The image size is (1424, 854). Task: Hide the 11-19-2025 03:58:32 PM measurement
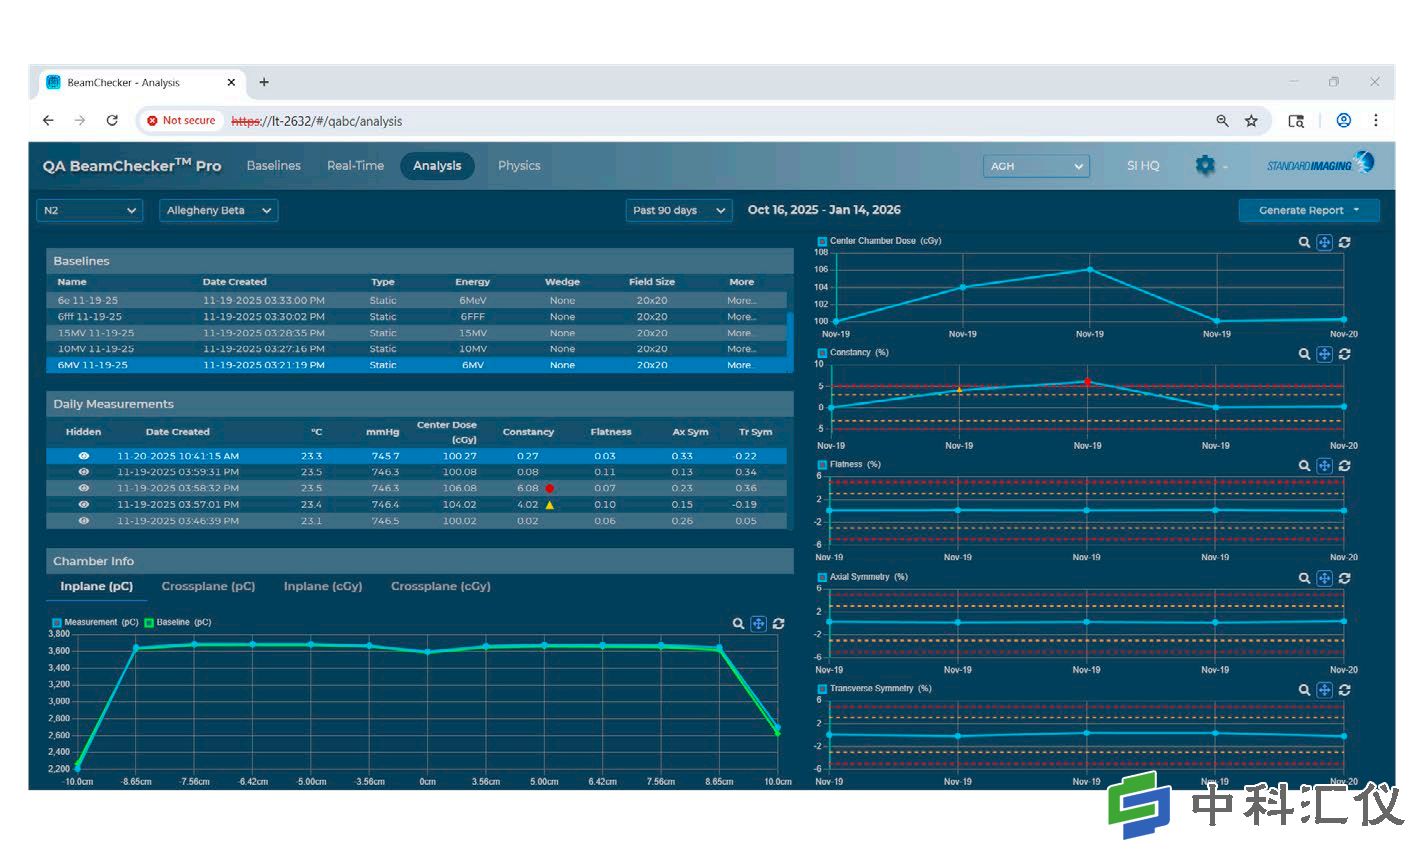click(x=84, y=488)
